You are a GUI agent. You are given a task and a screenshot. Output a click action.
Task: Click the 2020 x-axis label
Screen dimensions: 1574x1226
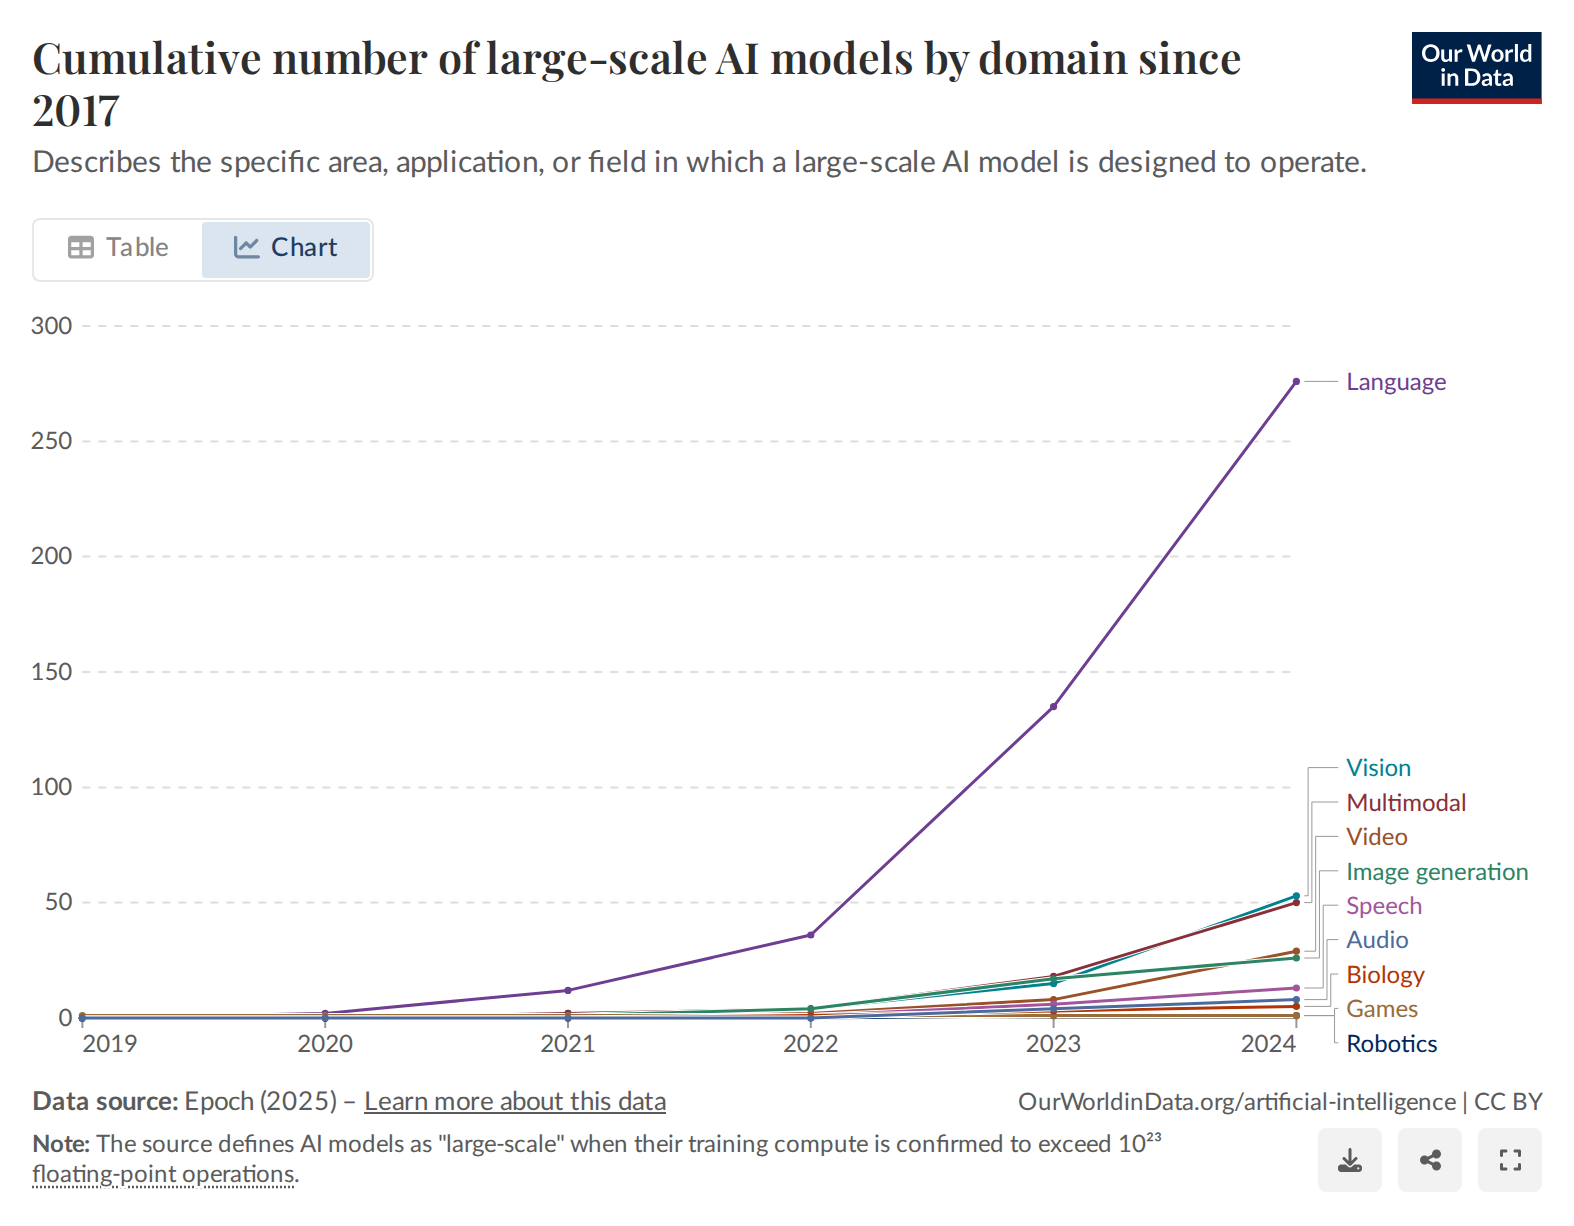click(x=325, y=1044)
